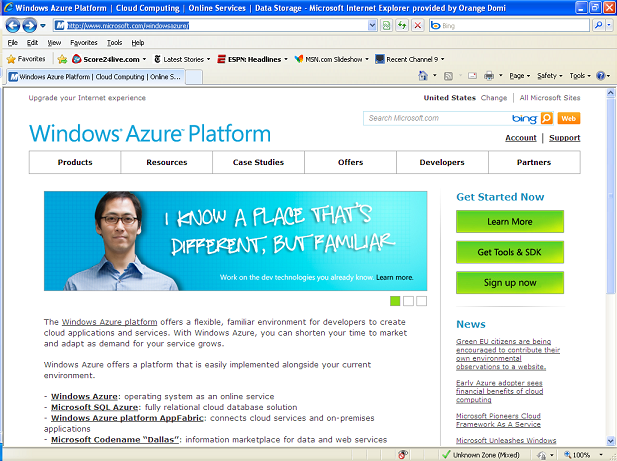The image size is (617, 461).
Task: Click the red Stop loading icon
Action: tap(417, 26)
